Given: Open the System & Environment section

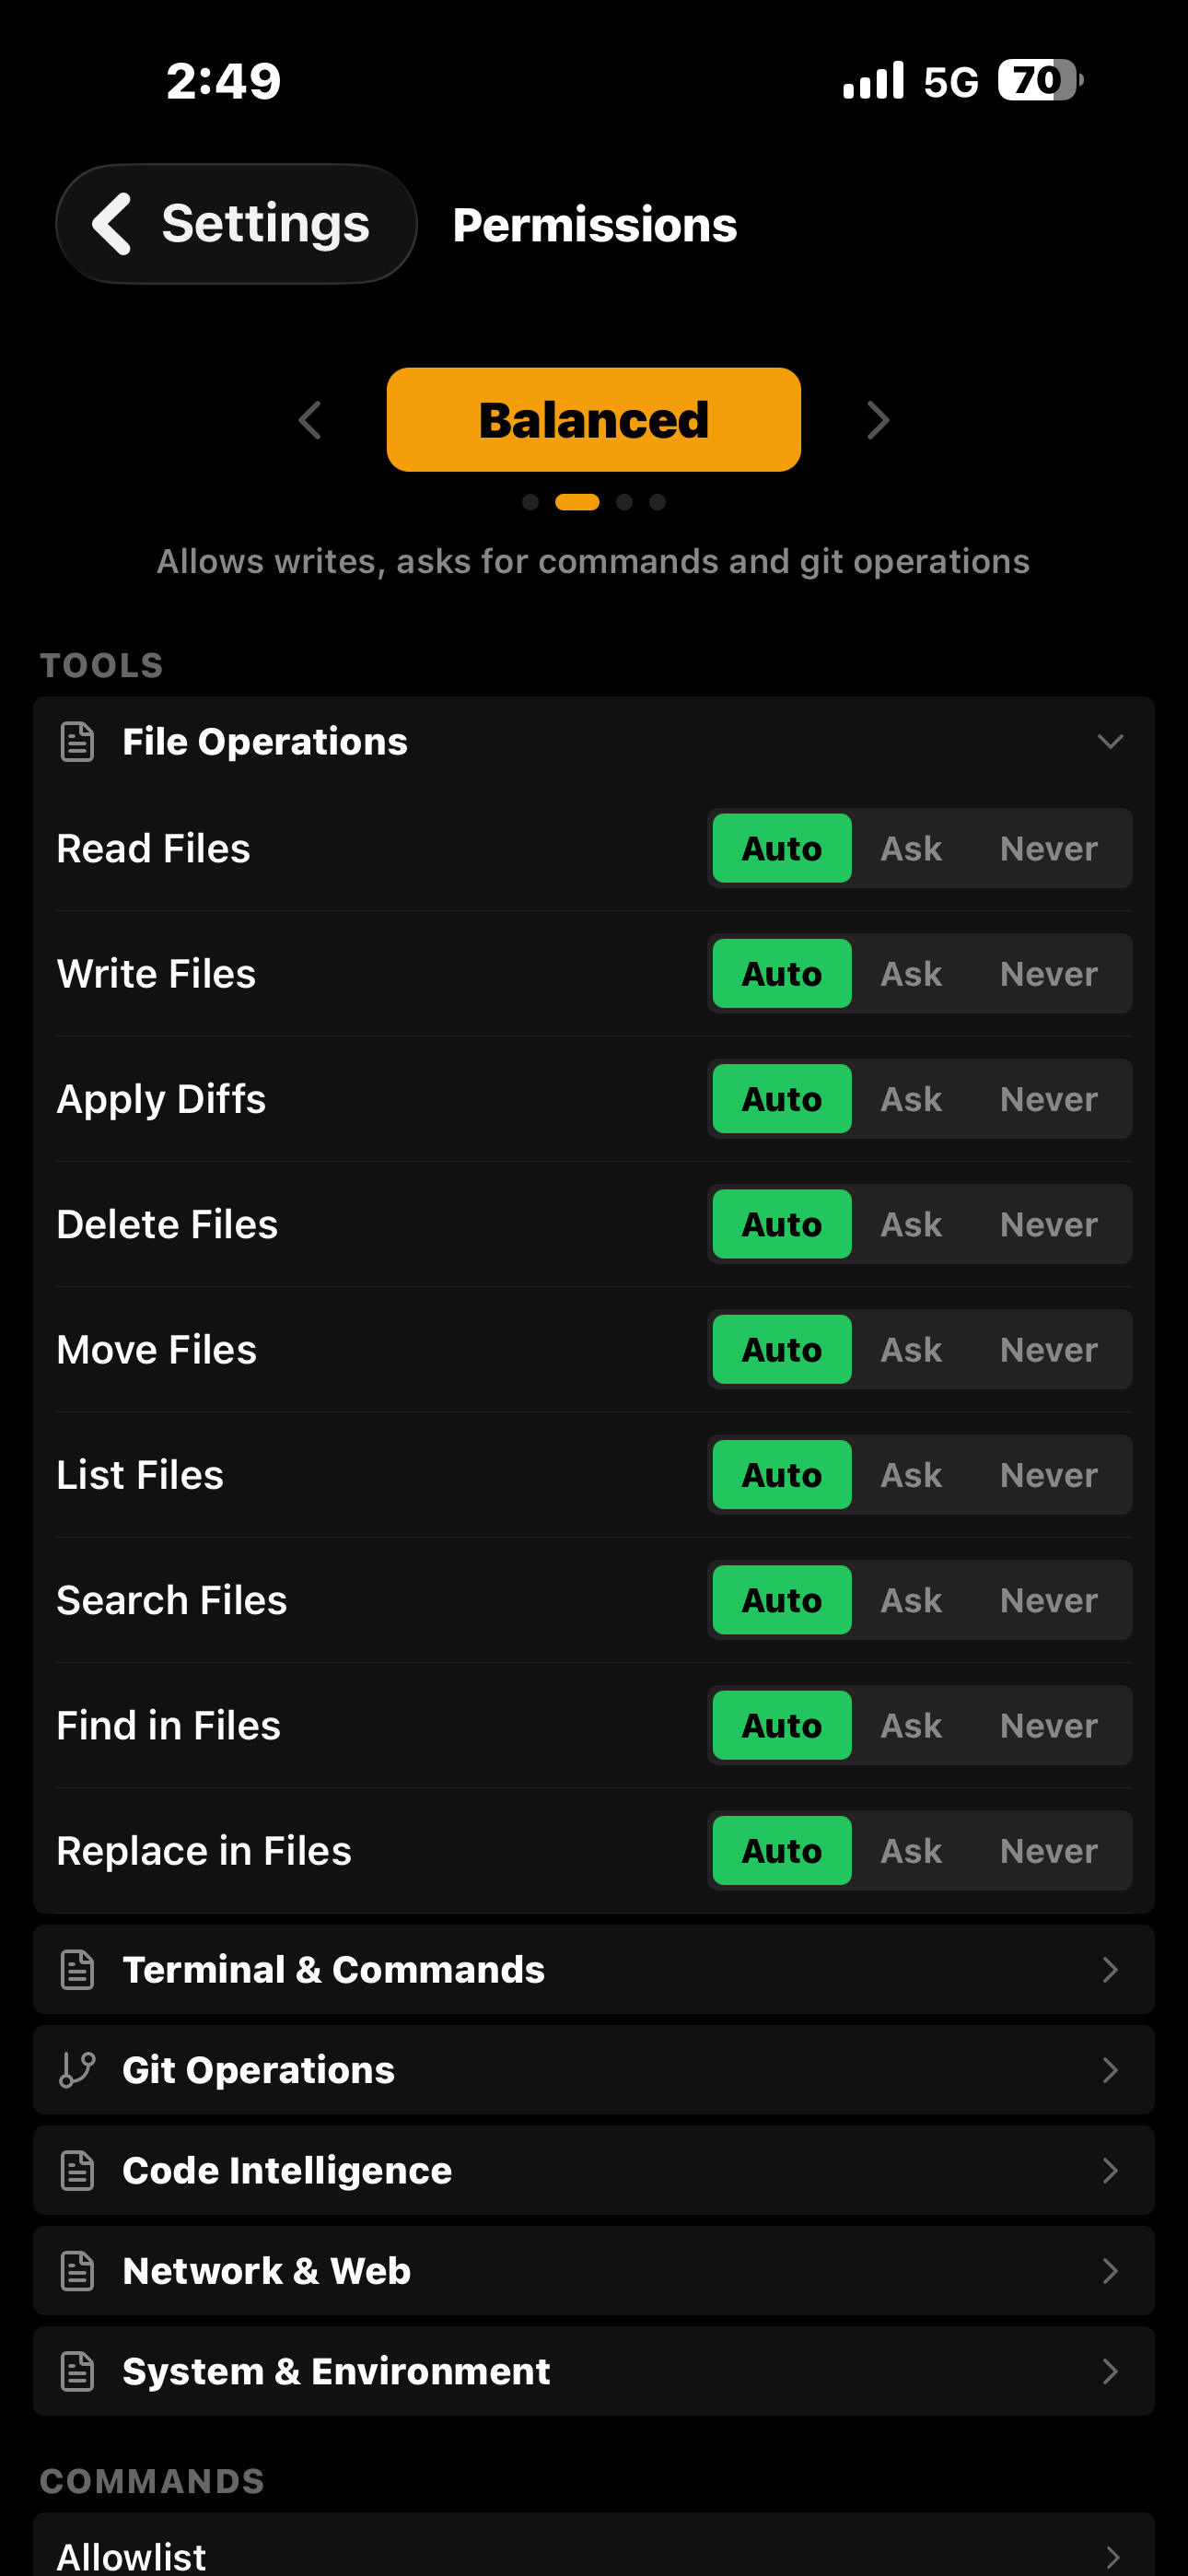Looking at the screenshot, I should point(594,2372).
